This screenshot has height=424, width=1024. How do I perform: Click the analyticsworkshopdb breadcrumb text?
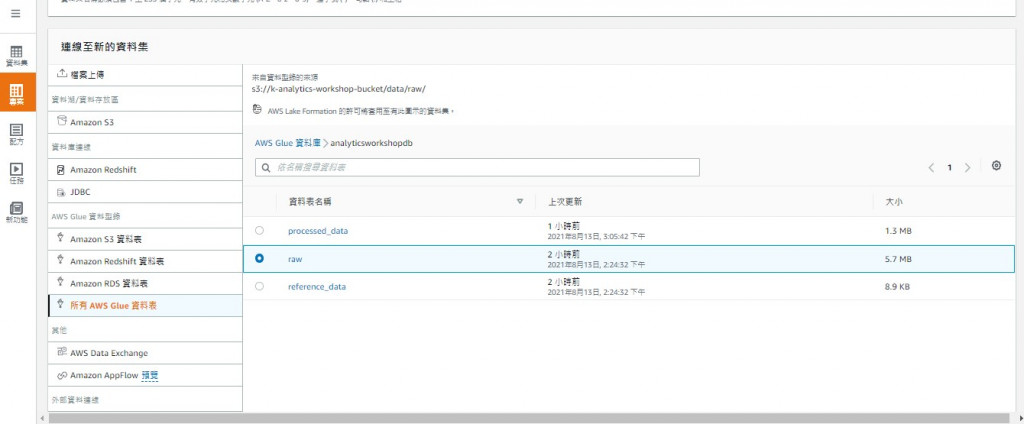pyautogui.click(x=372, y=143)
